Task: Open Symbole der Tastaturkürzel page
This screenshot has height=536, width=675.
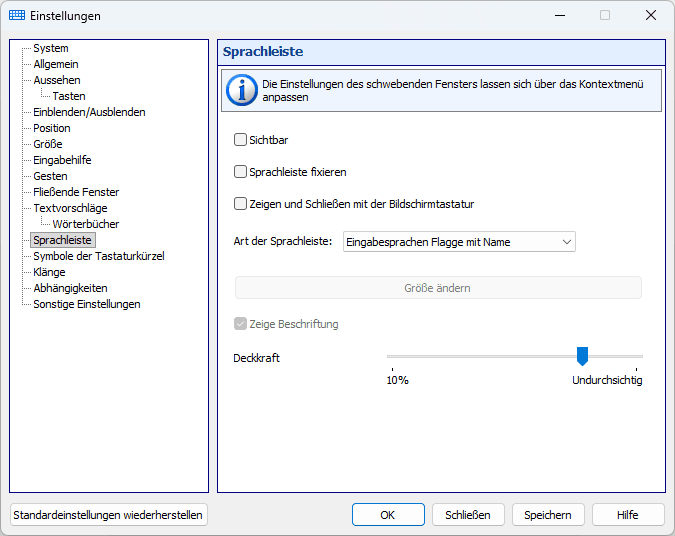Action: tap(99, 256)
